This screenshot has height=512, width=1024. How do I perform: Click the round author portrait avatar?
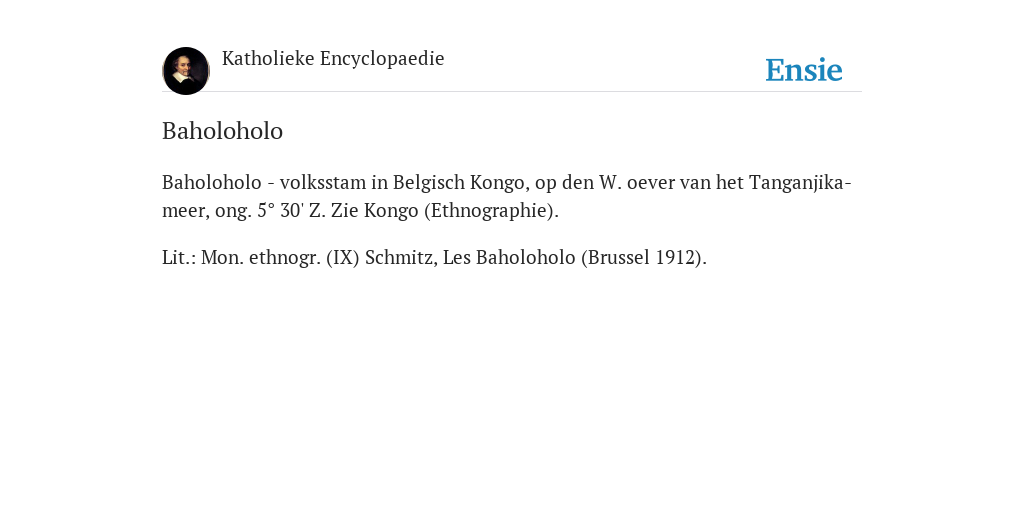186,71
